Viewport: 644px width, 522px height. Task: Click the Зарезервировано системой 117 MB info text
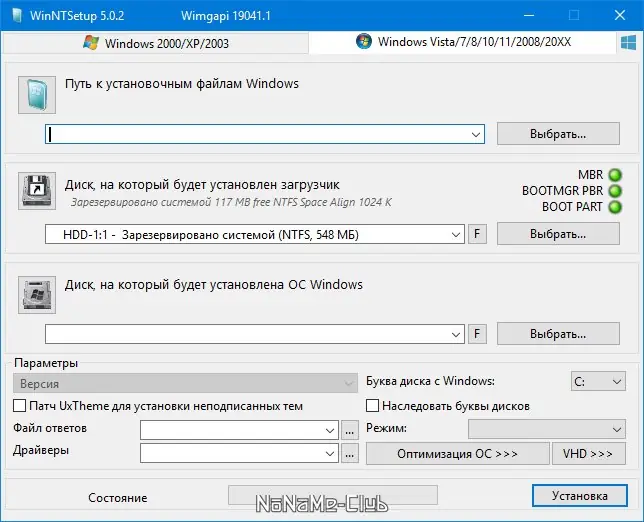(x=231, y=202)
